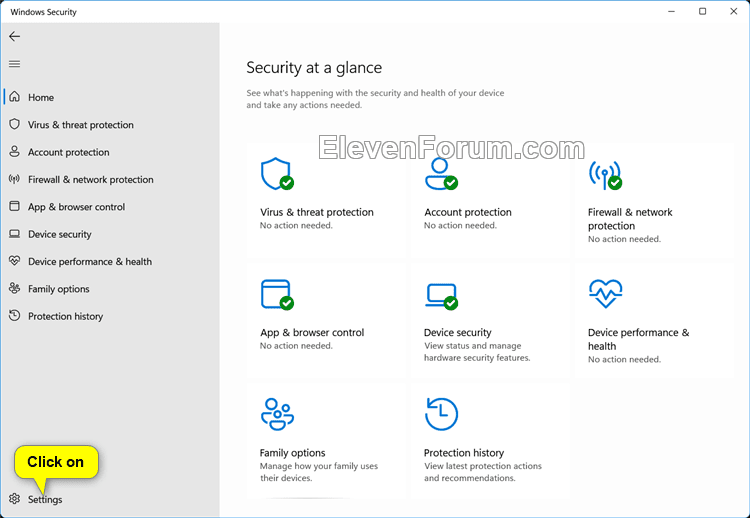Click the Family options people icon in sidebar
The image size is (750, 518).
point(15,288)
